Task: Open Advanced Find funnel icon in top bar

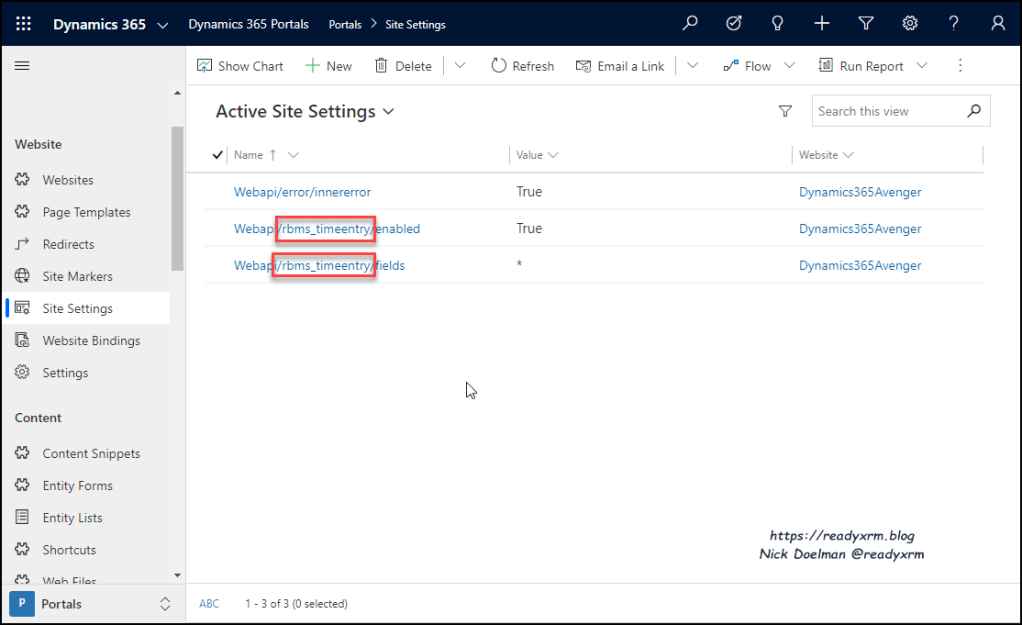Action: [x=866, y=24]
